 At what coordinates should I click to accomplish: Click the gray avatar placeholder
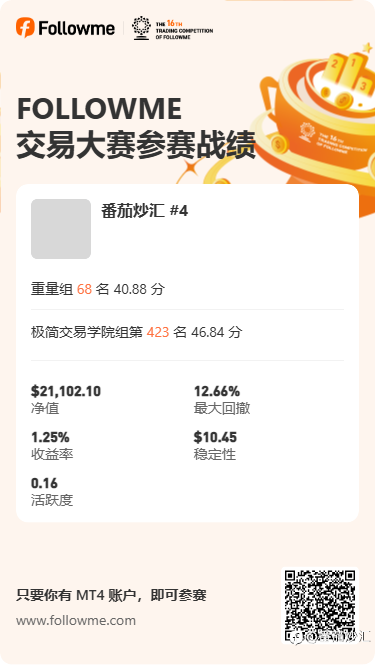click(x=61, y=229)
